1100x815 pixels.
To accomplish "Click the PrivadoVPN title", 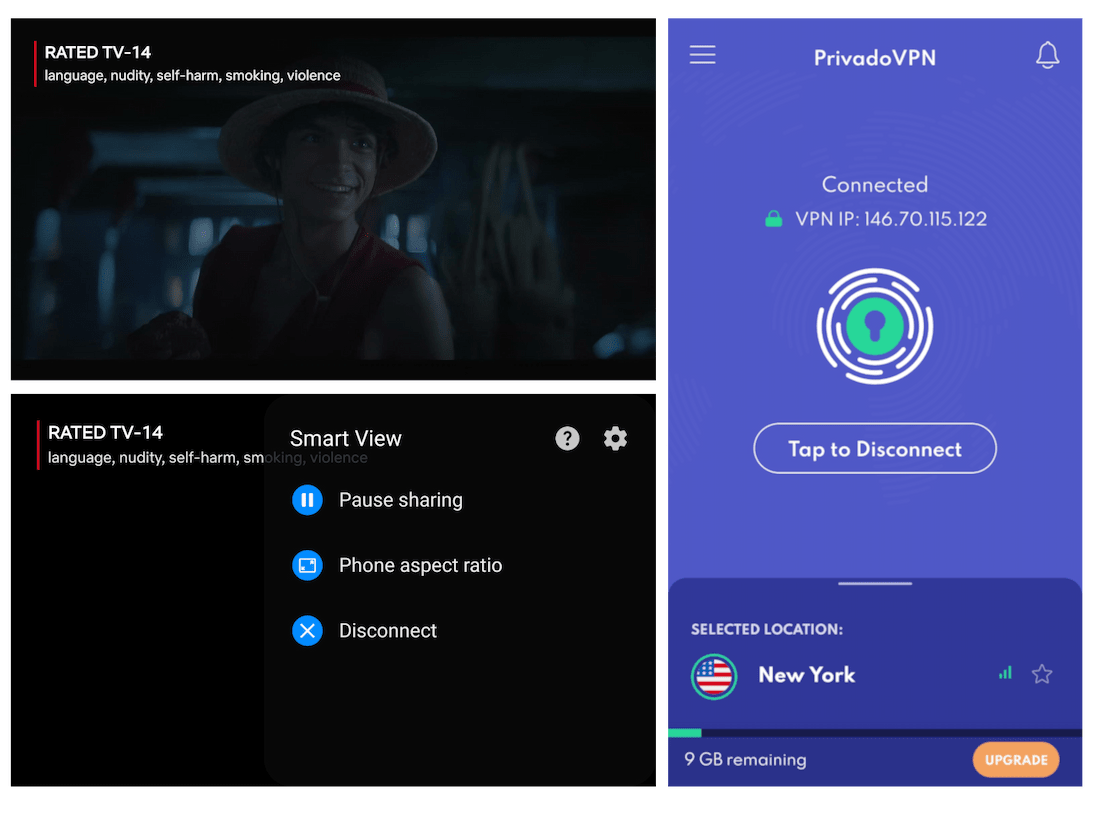I will pyautogui.click(x=875, y=58).
